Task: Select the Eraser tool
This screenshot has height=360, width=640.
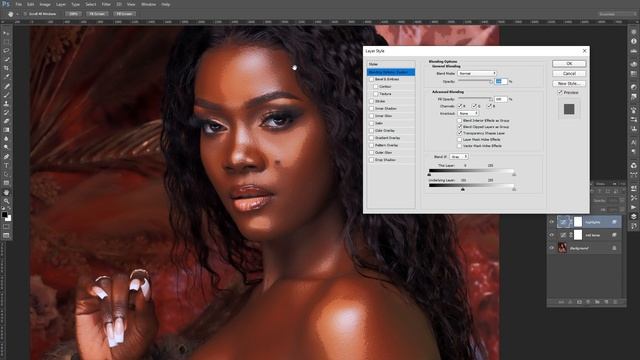Action: pyautogui.click(x=6, y=121)
